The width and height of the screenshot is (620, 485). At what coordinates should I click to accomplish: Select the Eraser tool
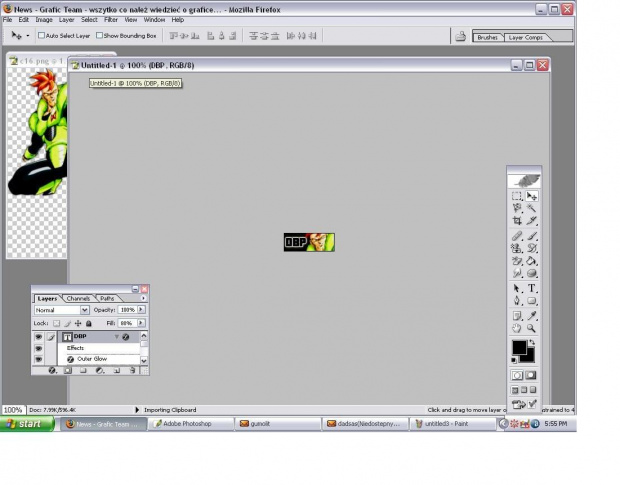[517, 261]
